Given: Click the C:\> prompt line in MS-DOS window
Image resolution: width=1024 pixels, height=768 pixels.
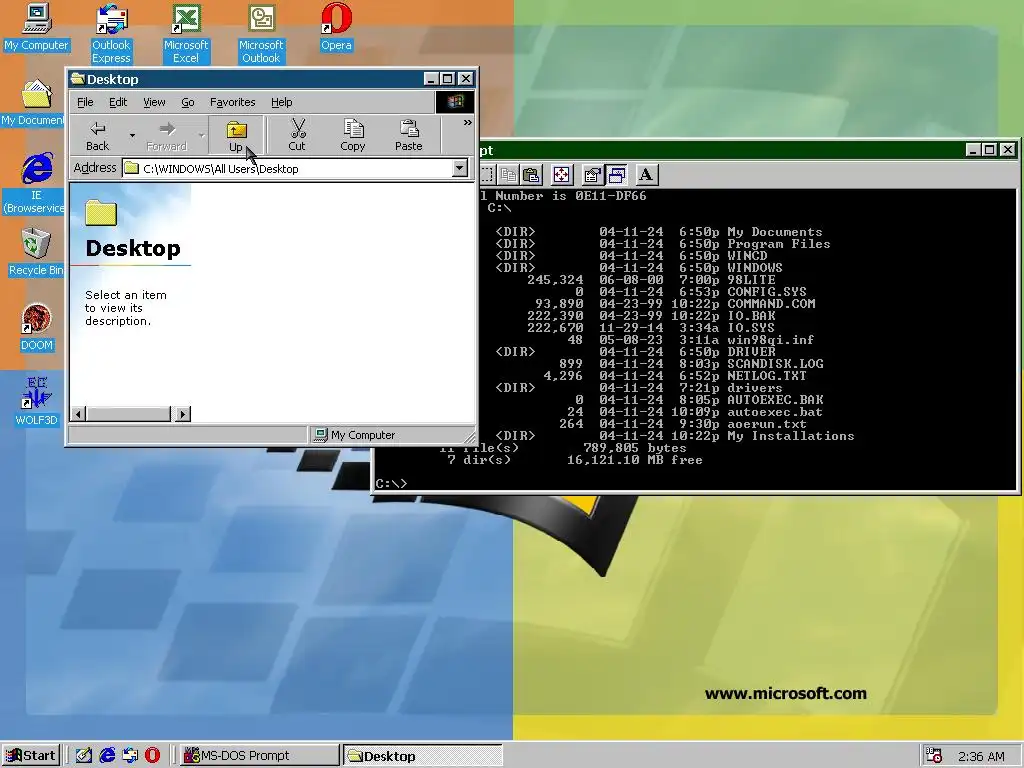Looking at the screenshot, I should tap(392, 484).
